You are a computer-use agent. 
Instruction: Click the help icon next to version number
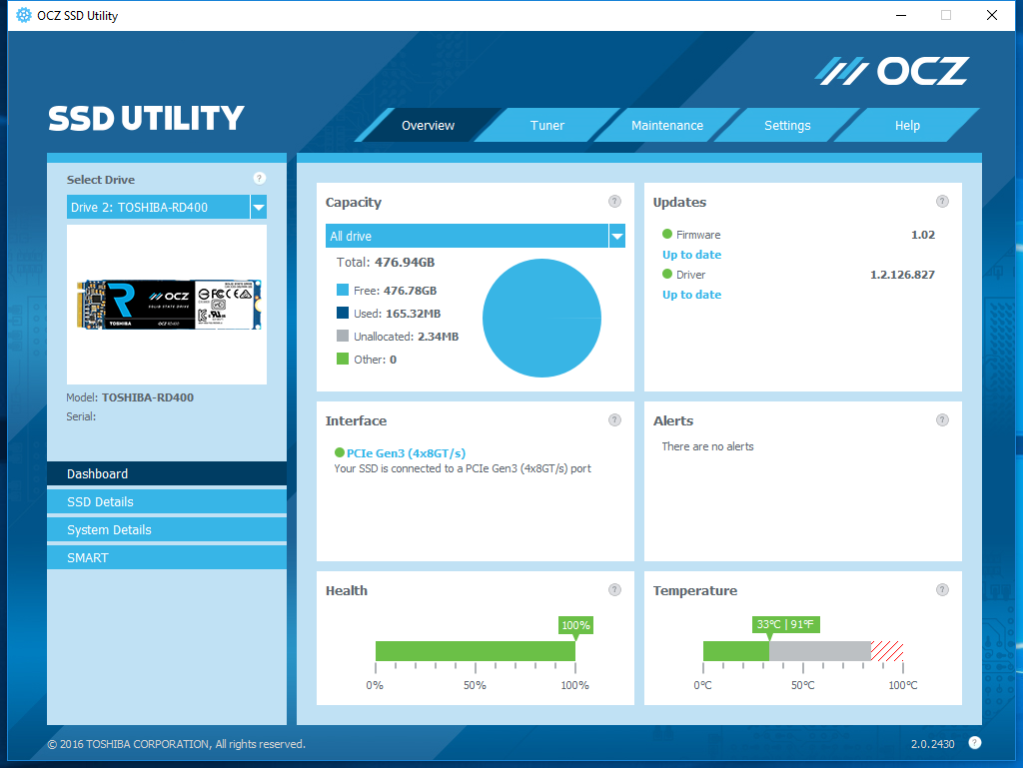(x=974, y=742)
